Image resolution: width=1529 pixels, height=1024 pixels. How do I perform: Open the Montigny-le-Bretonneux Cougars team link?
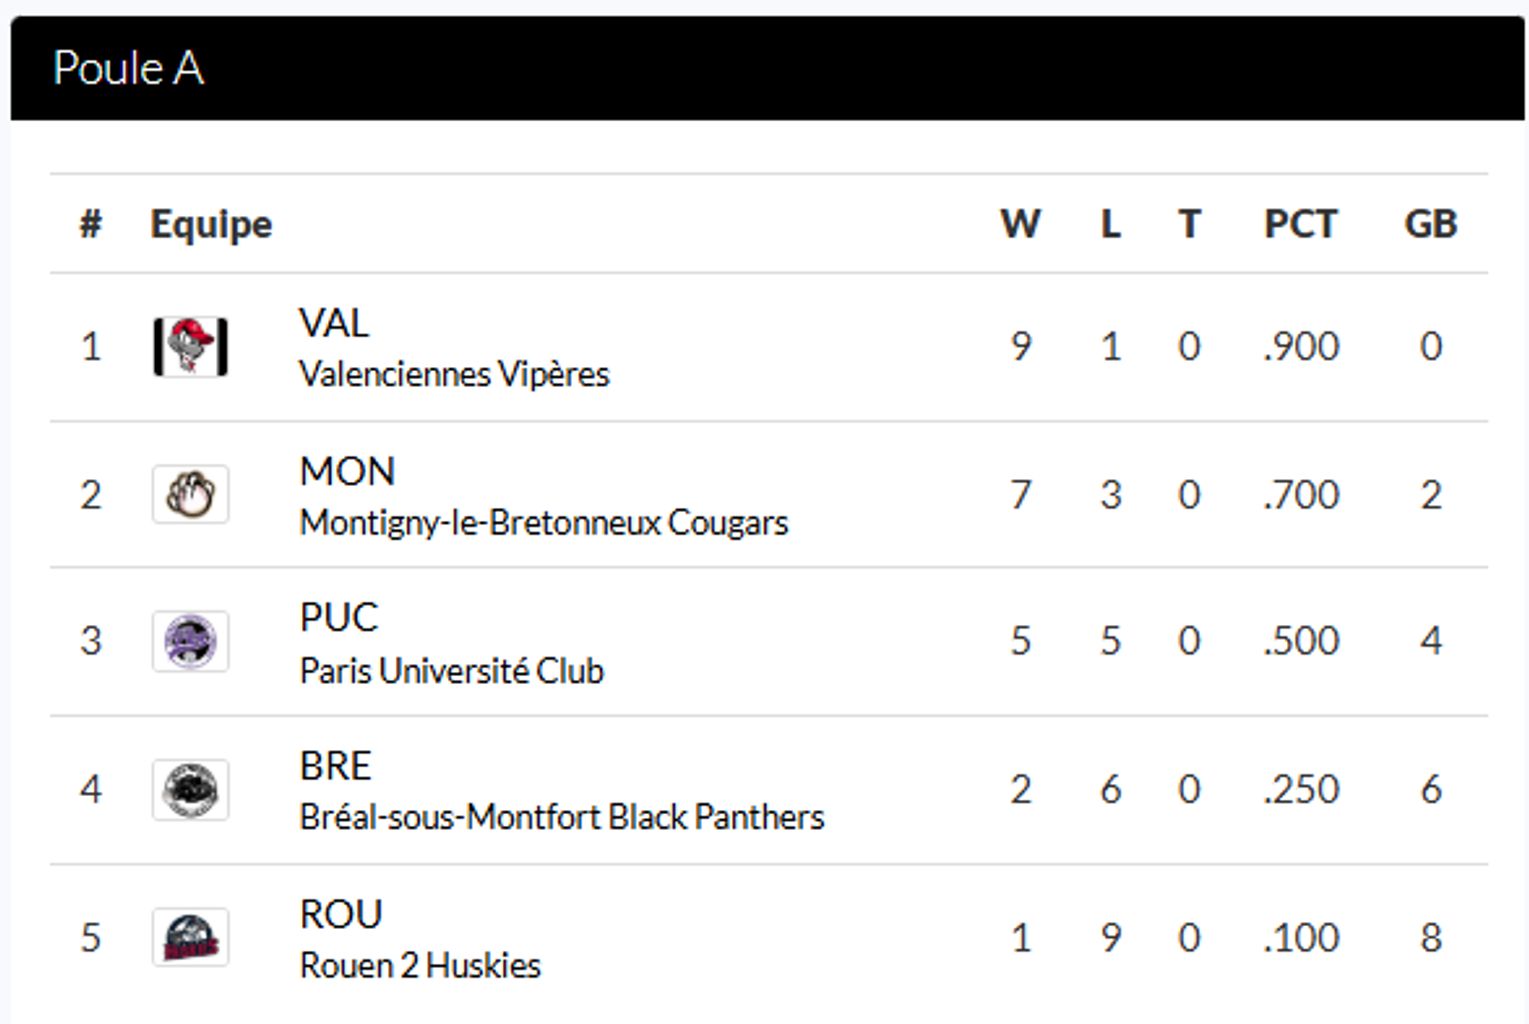click(x=543, y=522)
